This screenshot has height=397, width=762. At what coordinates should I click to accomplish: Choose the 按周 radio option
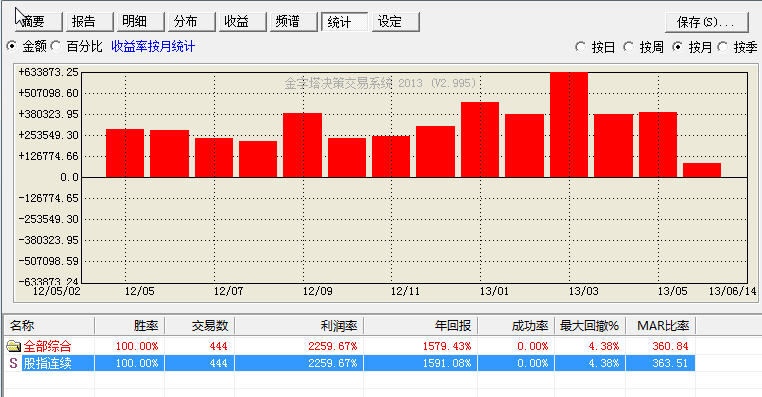click(x=628, y=47)
